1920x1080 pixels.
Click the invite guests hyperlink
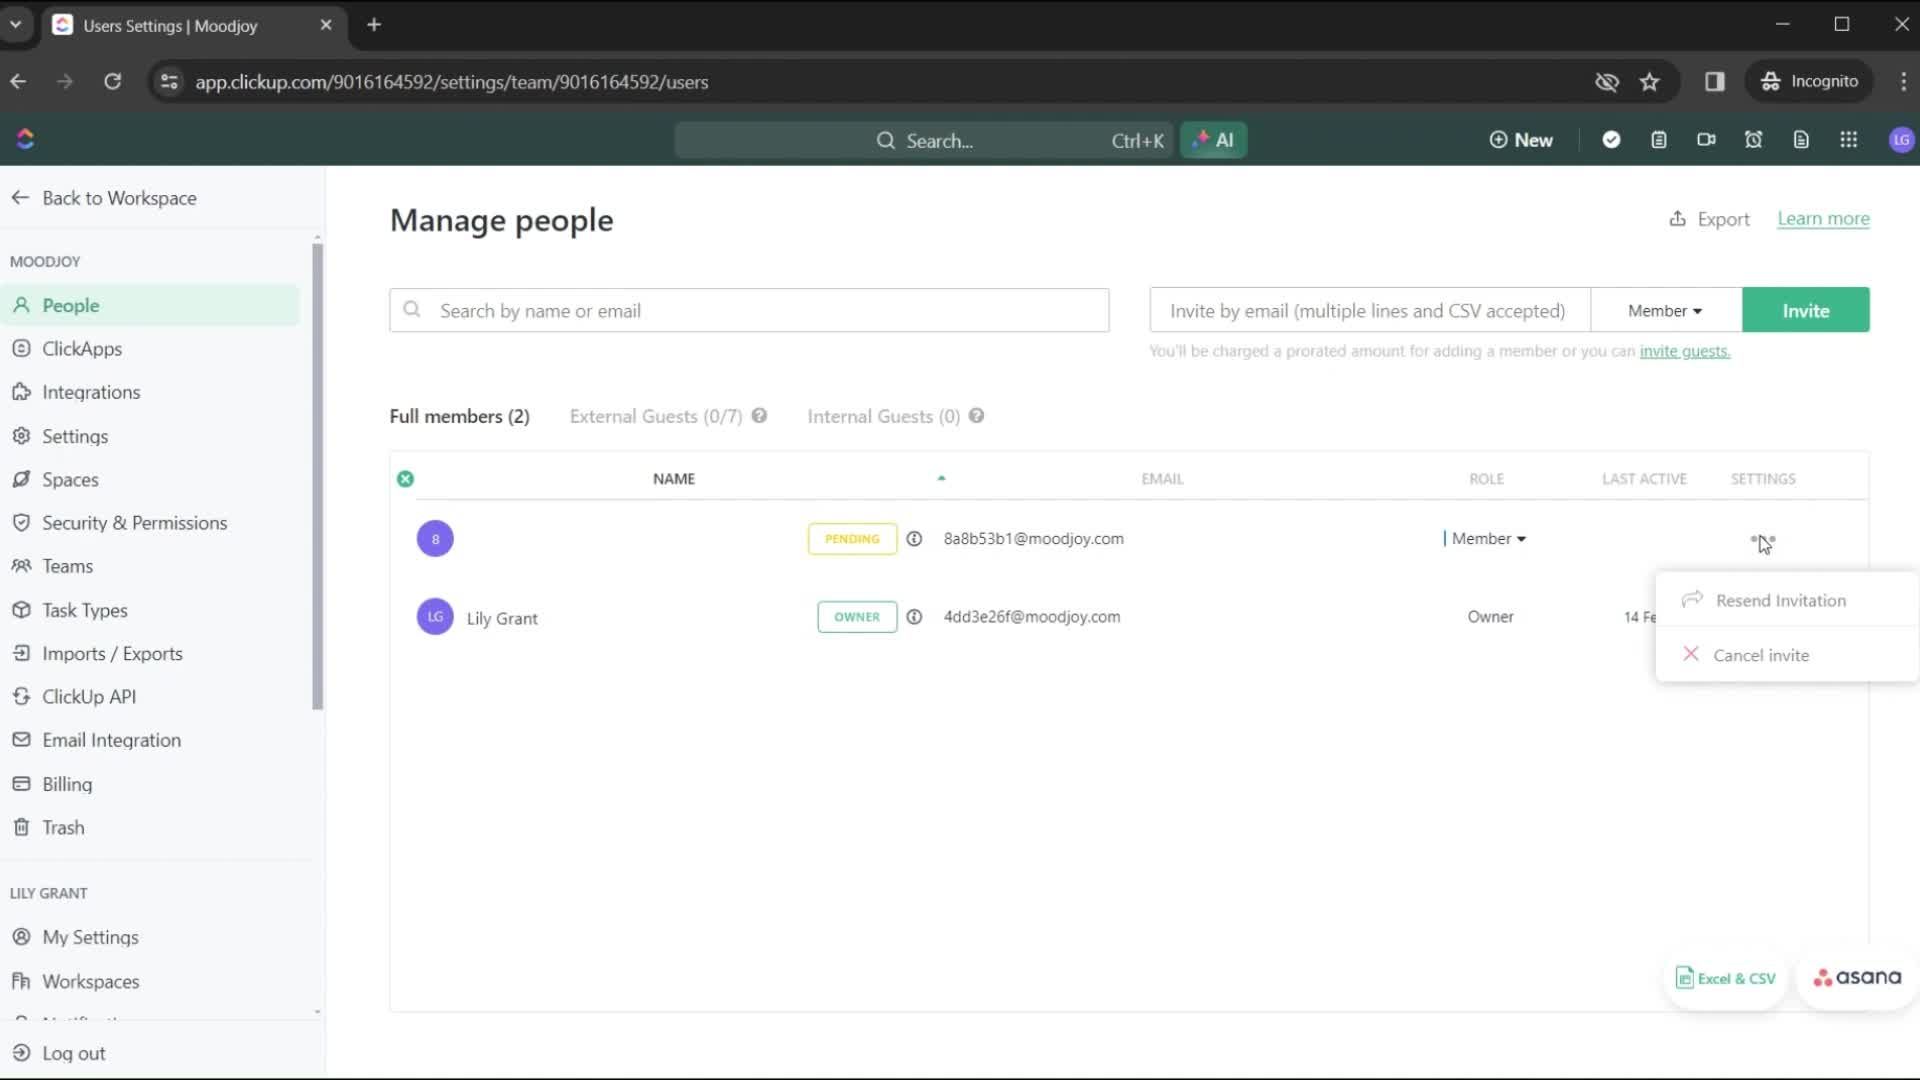pos(1683,351)
